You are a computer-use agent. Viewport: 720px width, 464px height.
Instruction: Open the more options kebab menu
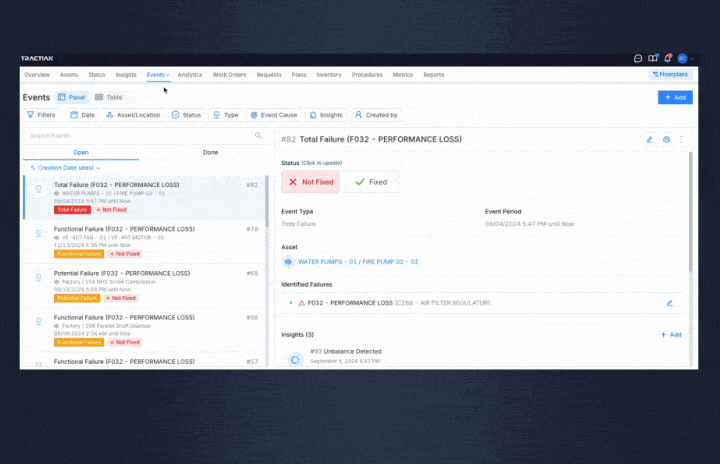point(681,139)
